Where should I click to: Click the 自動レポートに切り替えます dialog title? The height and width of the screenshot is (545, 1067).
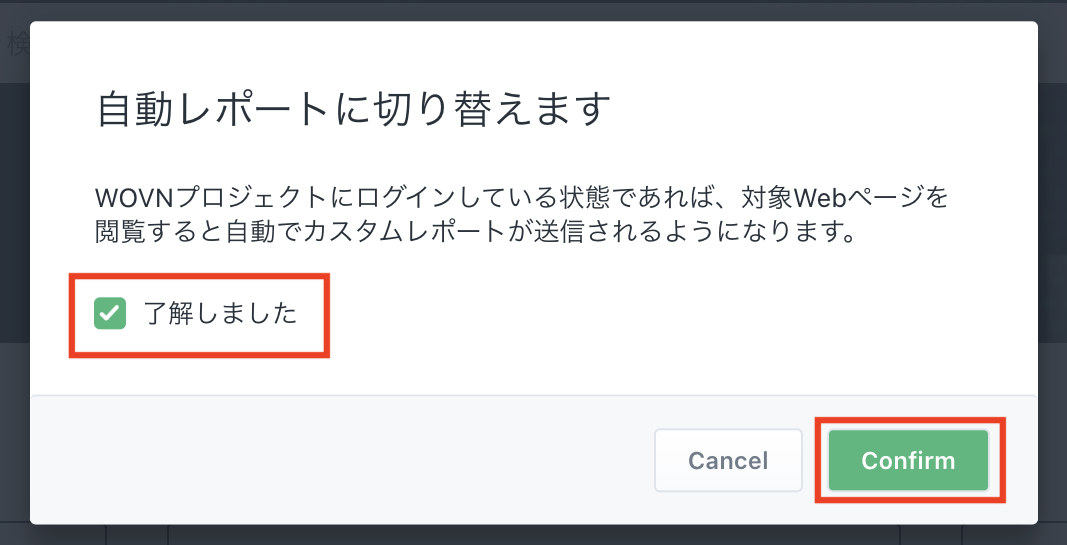point(353,109)
